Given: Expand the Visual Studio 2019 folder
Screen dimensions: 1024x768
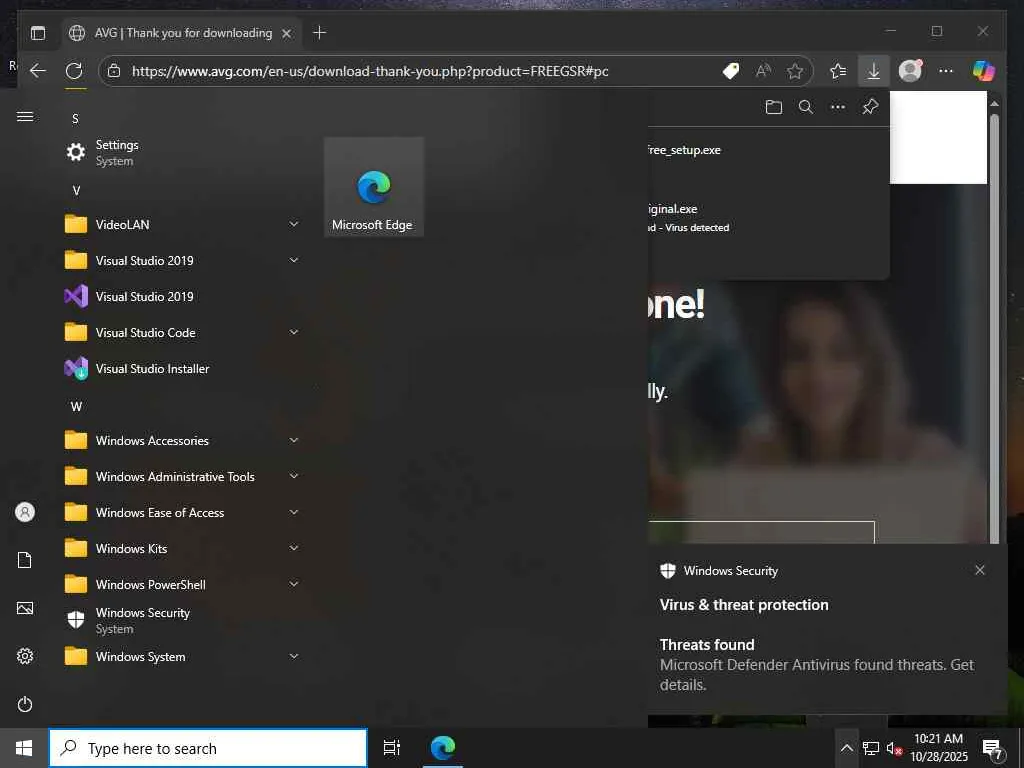Looking at the screenshot, I should point(183,261).
